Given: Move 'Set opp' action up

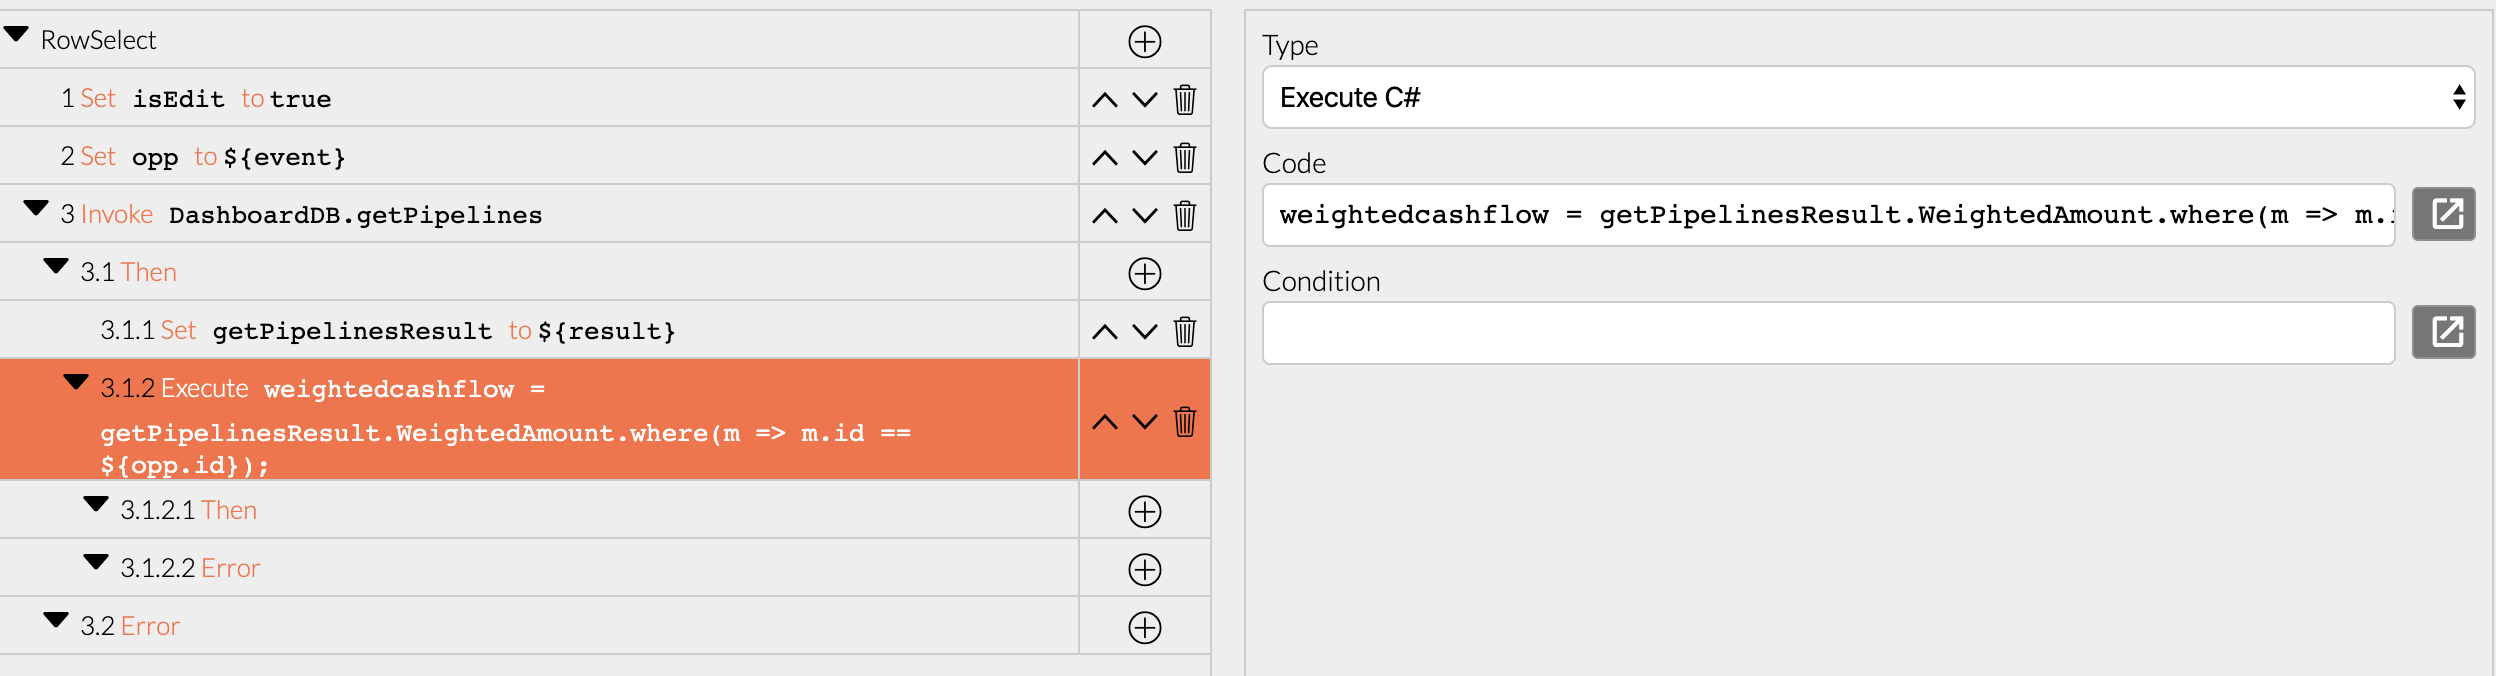Looking at the screenshot, I should tap(1104, 157).
